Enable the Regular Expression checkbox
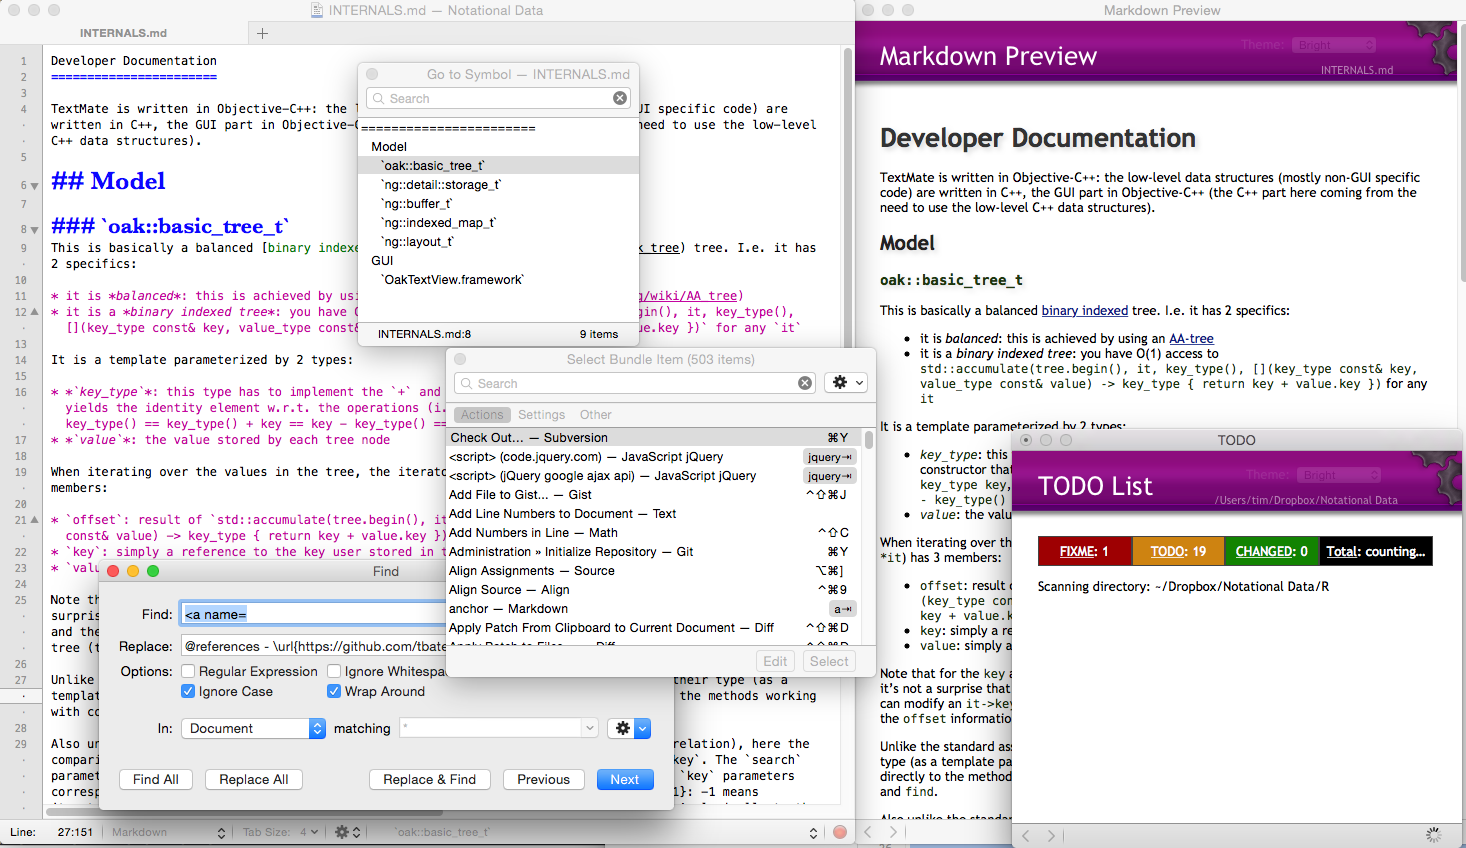 click(x=187, y=671)
